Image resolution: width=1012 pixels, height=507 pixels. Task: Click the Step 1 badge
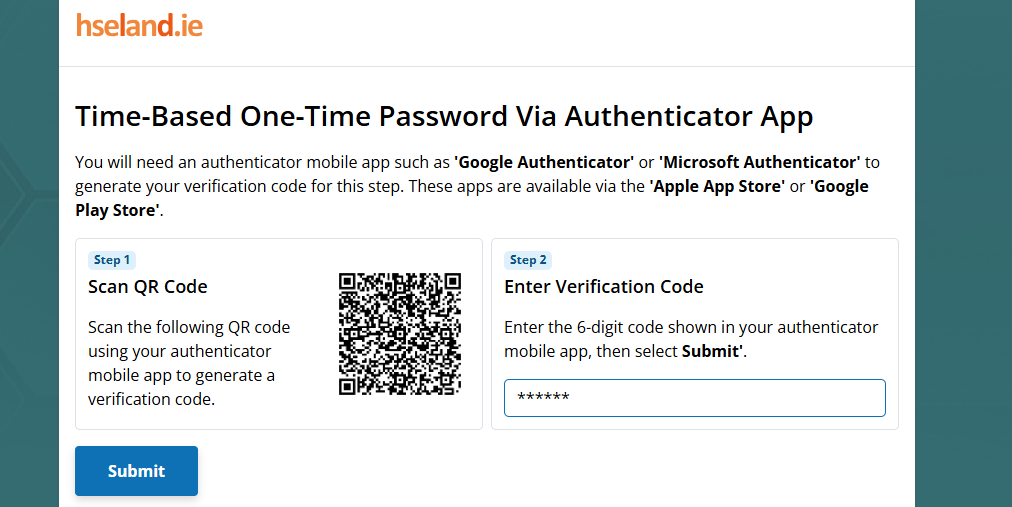[111, 260]
